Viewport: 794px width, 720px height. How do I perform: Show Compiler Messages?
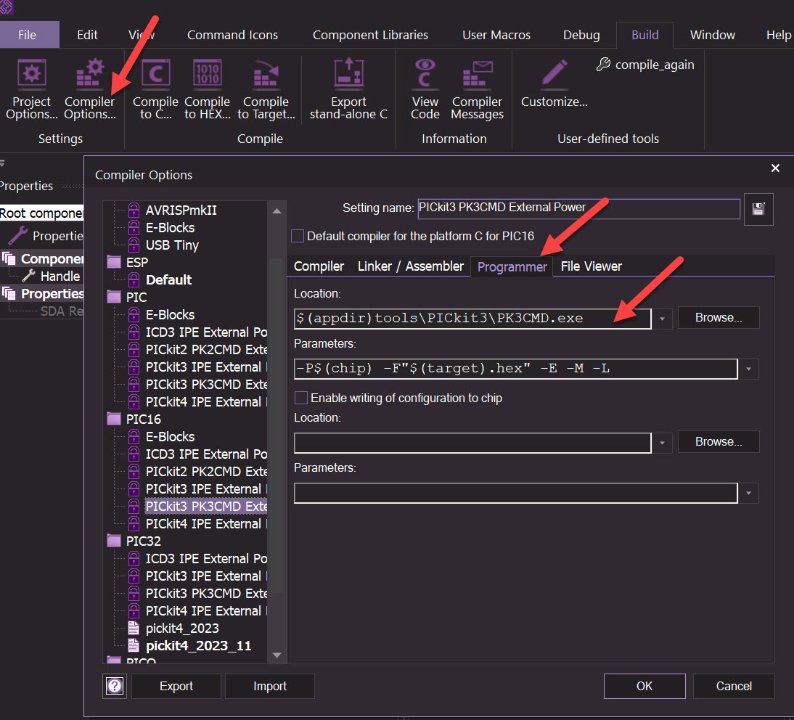coord(477,90)
